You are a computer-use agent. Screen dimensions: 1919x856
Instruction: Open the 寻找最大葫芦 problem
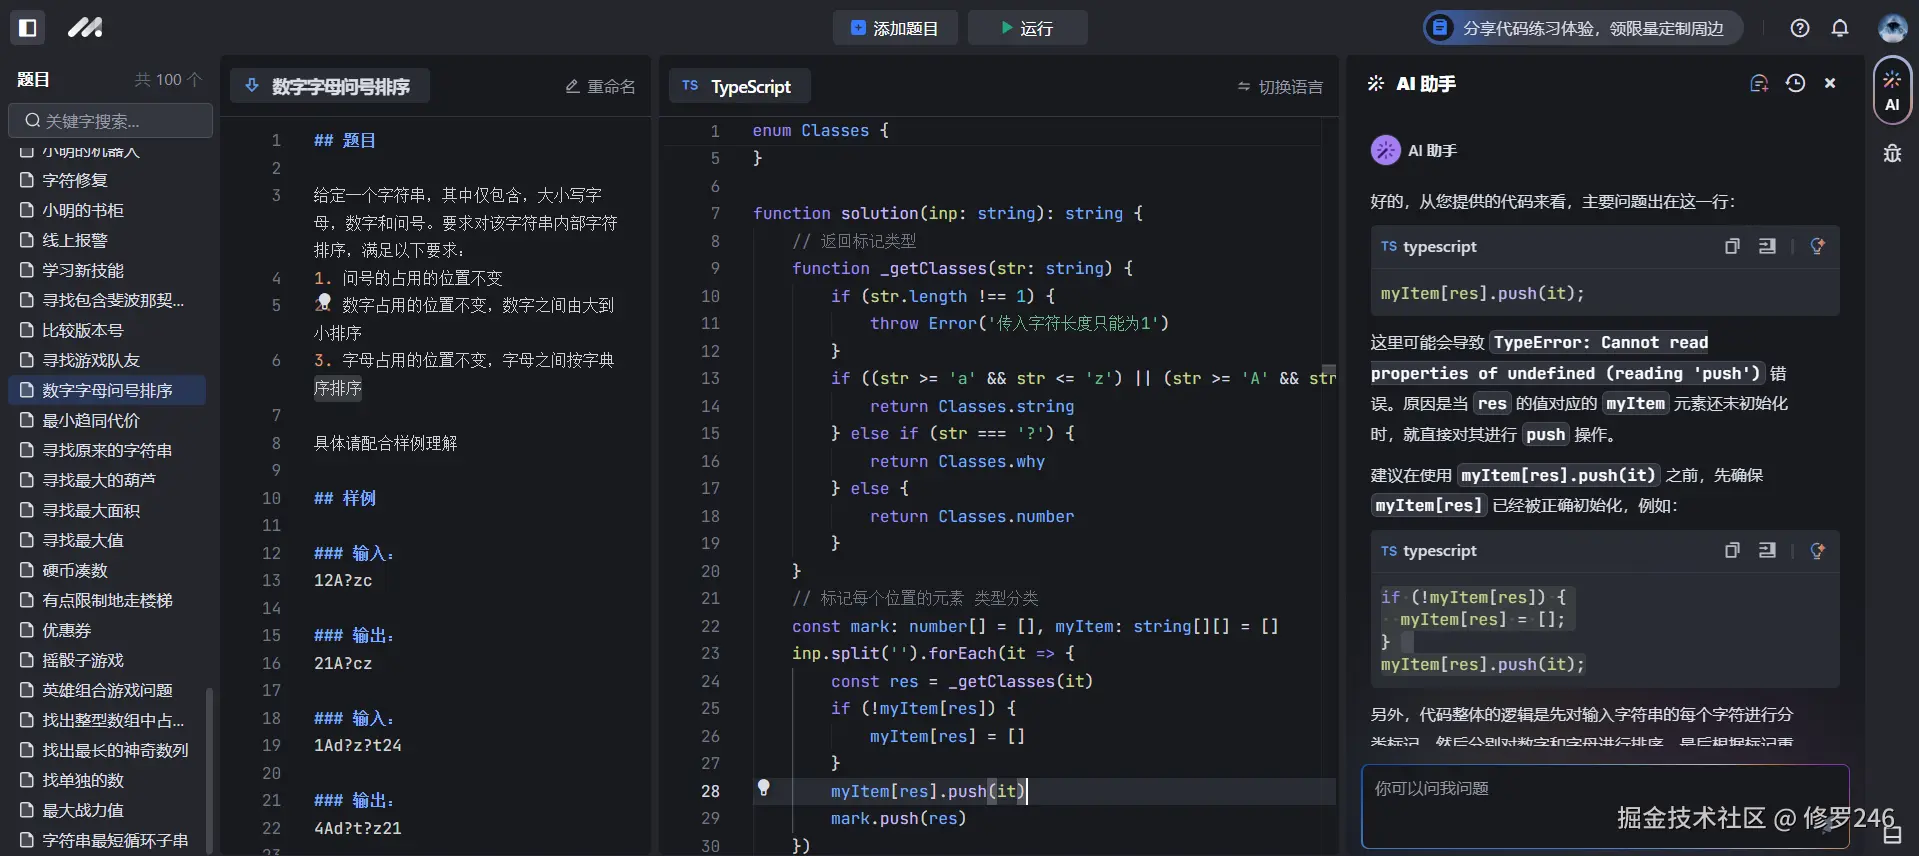click(98, 480)
